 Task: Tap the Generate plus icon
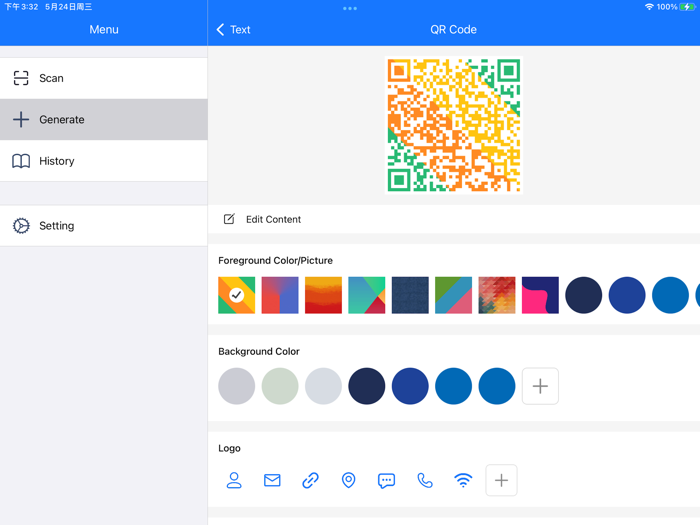point(21,120)
